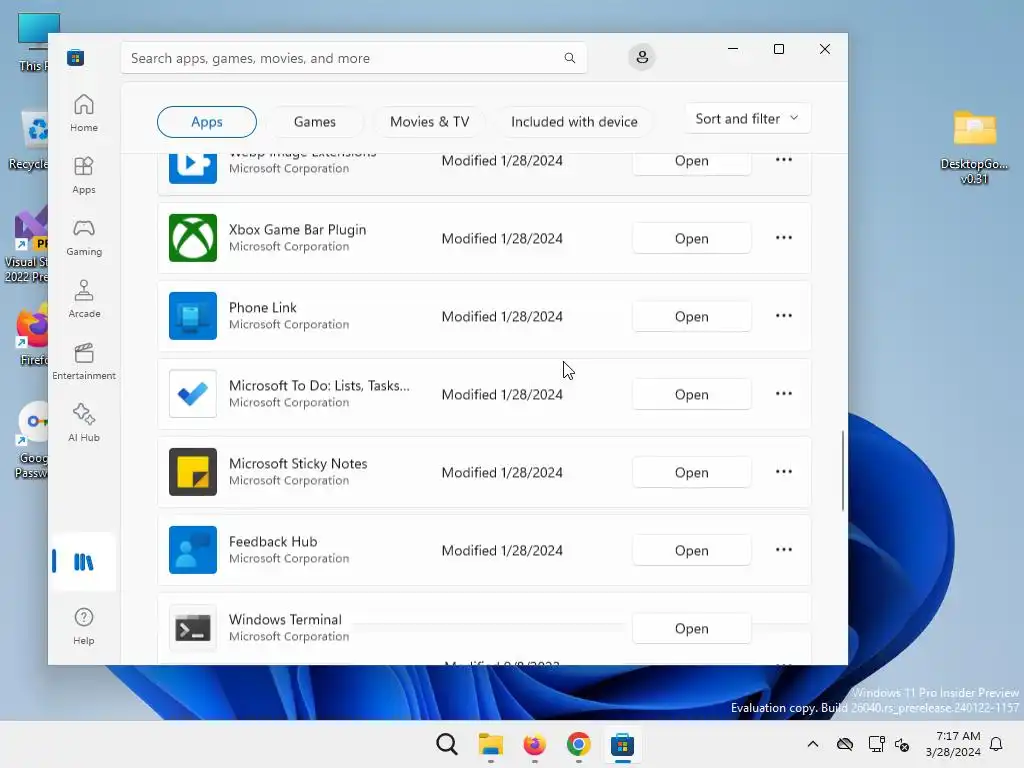This screenshot has height=768, width=1024.
Task: Click the Feedback Hub app icon
Action: (193, 550)
